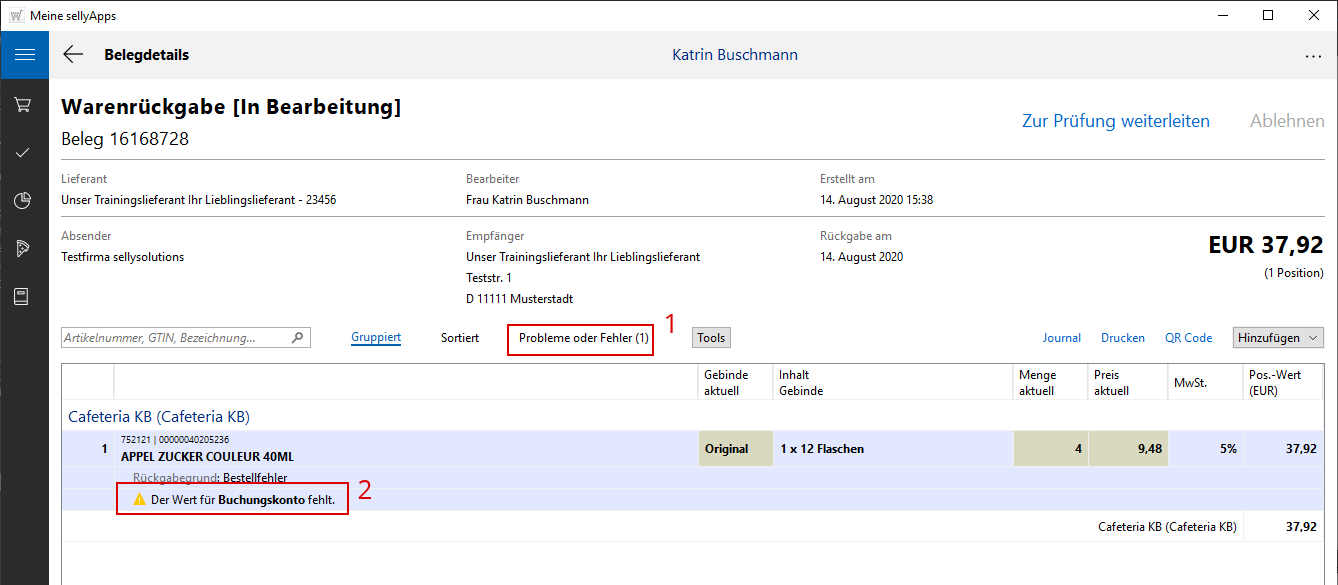The height and width of the screenshot is (585, 1338).
Task: Open the shopping cart sidebar icon
Action: pos(23,105)
